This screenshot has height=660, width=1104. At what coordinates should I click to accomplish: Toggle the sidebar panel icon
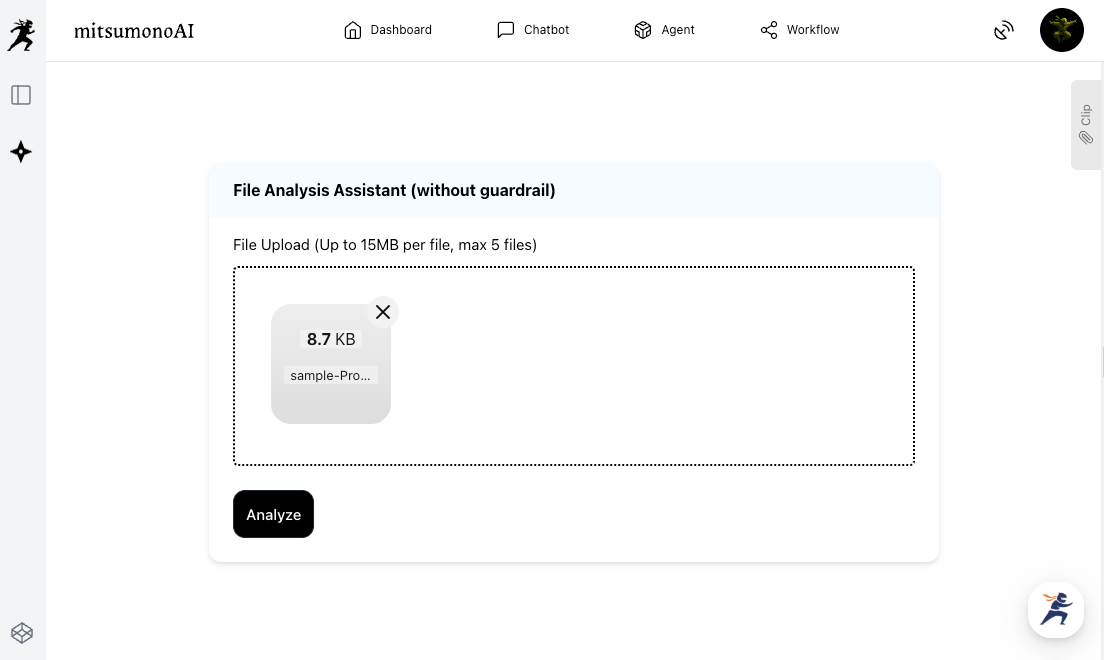click(x=21, y=95)
